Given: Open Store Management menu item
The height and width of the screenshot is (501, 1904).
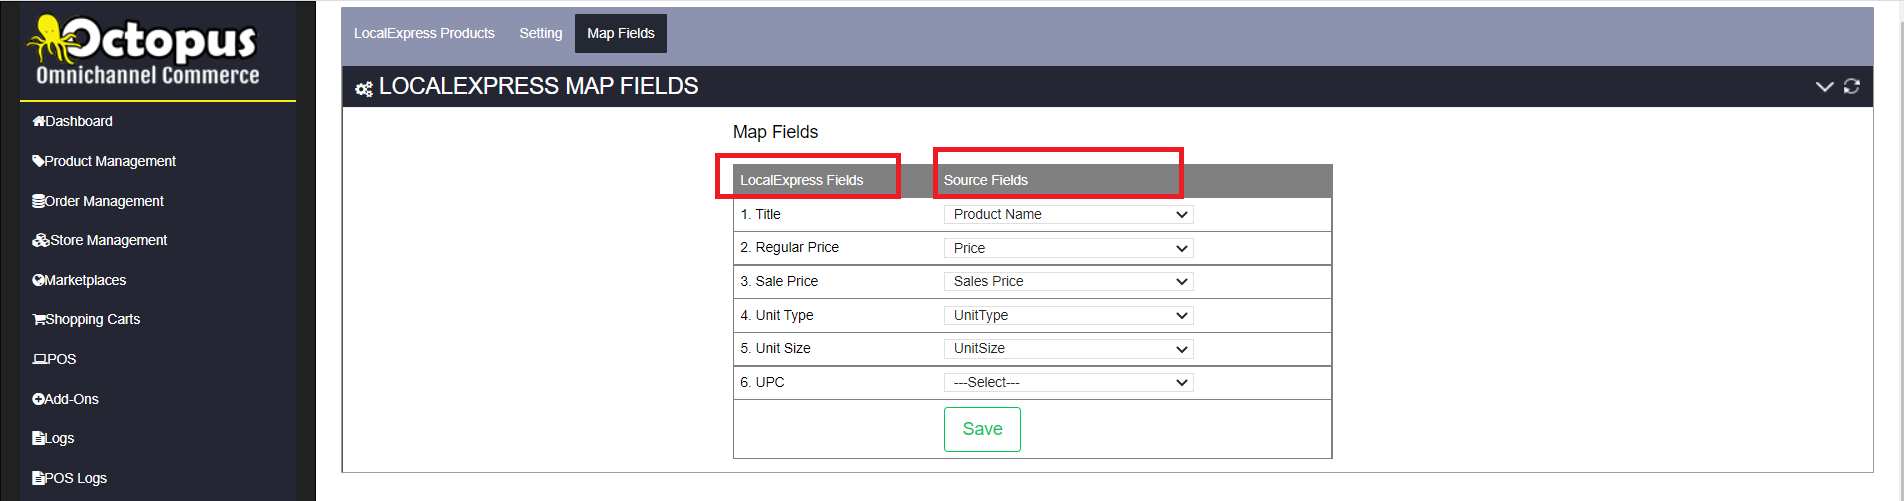Looking at the screenshot, I should click(x=100, y=240).
